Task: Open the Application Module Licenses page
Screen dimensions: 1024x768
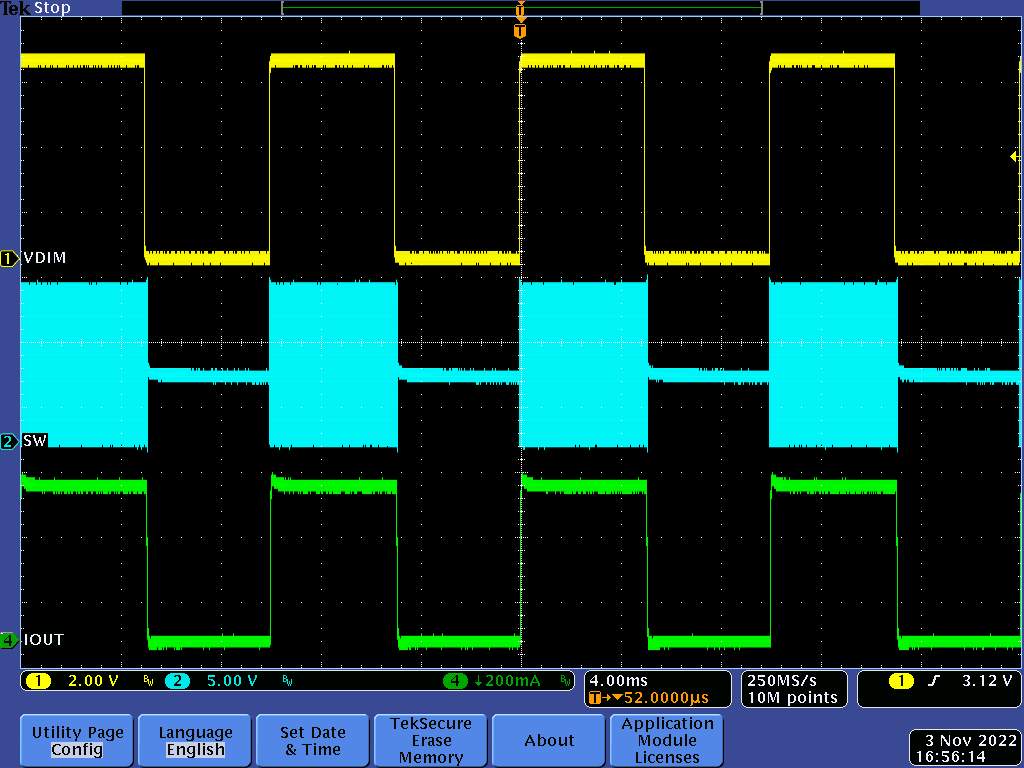Action: [x=667, y=740]
